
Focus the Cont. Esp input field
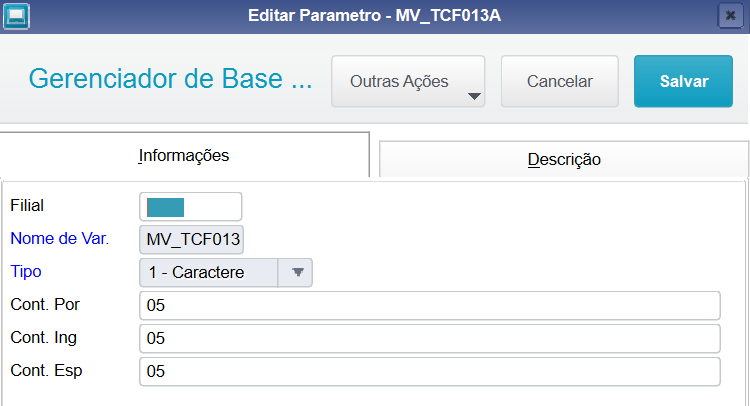(x=430, y=372)
